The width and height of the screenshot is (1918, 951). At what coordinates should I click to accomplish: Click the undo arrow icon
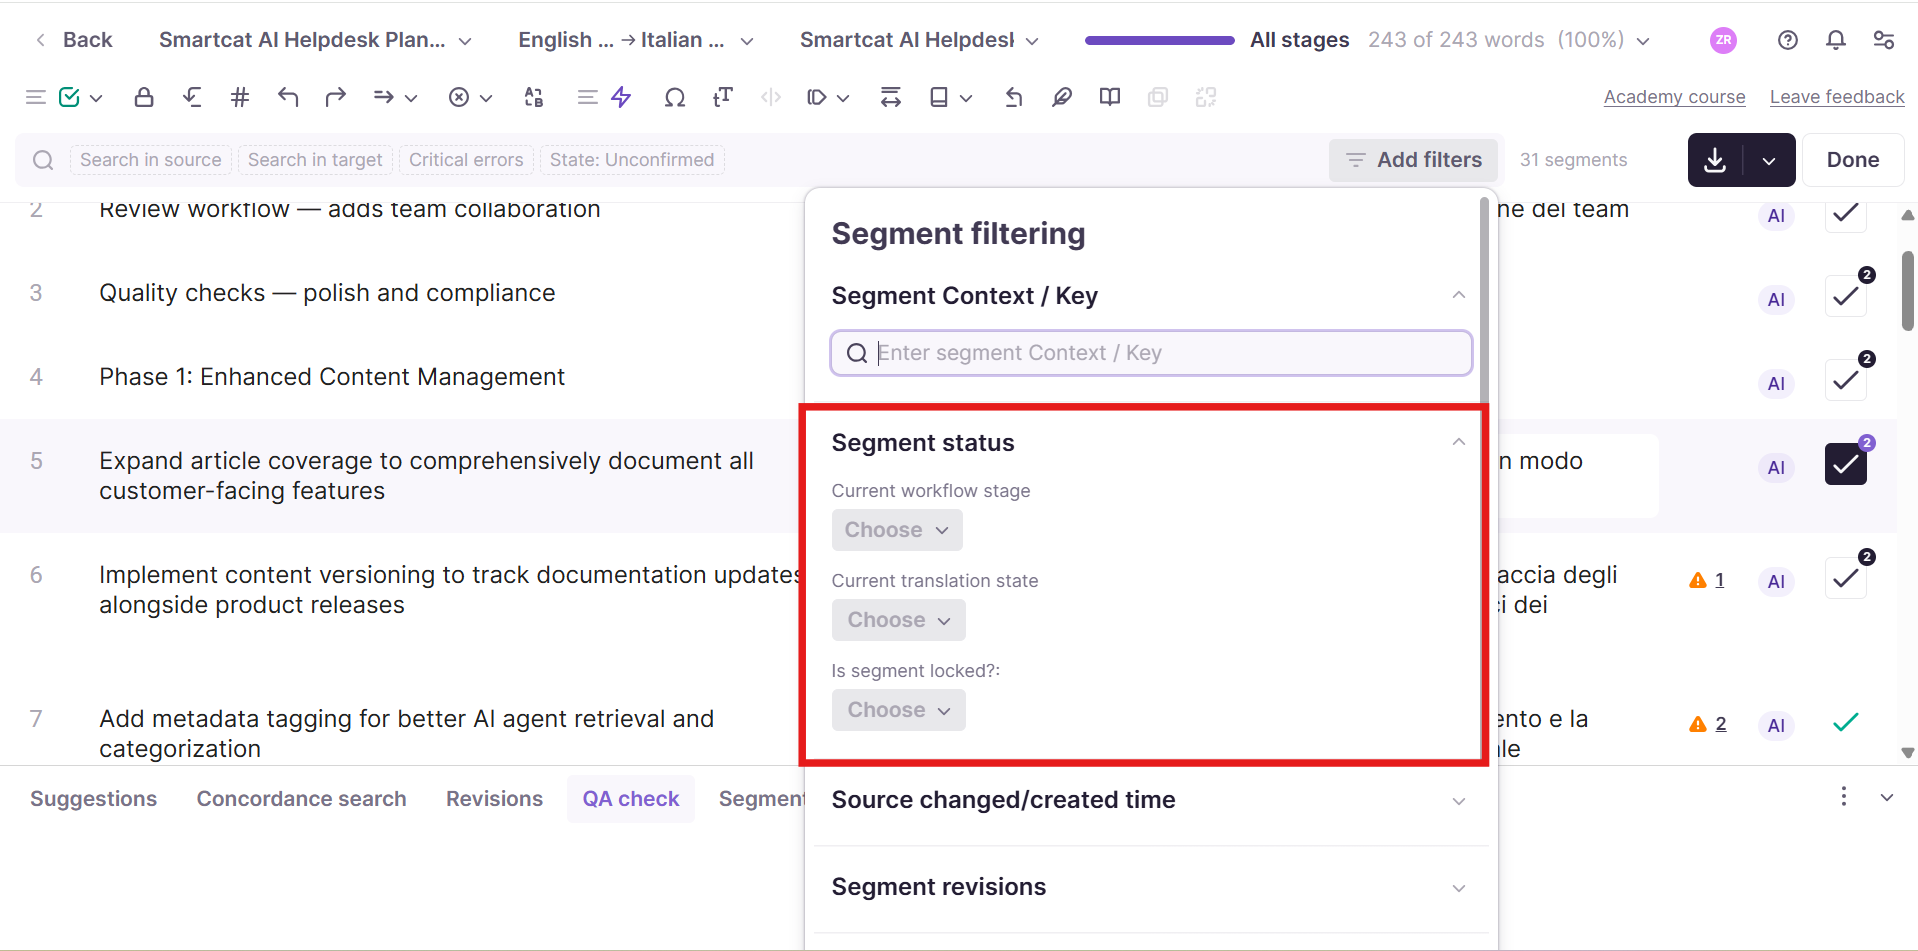[x=288, y=97]
